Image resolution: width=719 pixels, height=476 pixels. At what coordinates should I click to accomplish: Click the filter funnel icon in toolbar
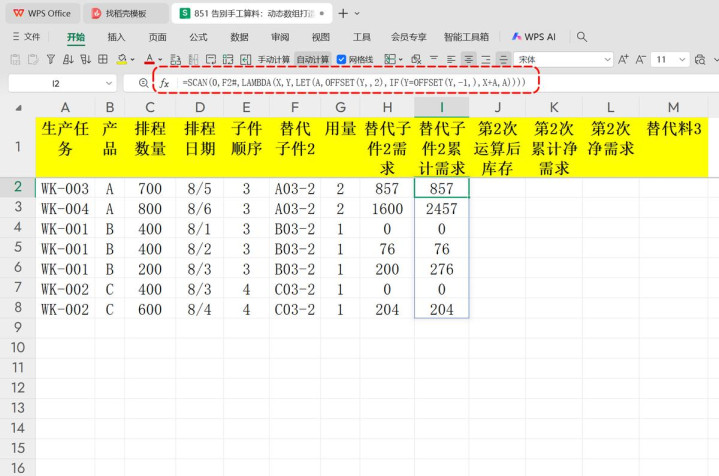[51, 60]
